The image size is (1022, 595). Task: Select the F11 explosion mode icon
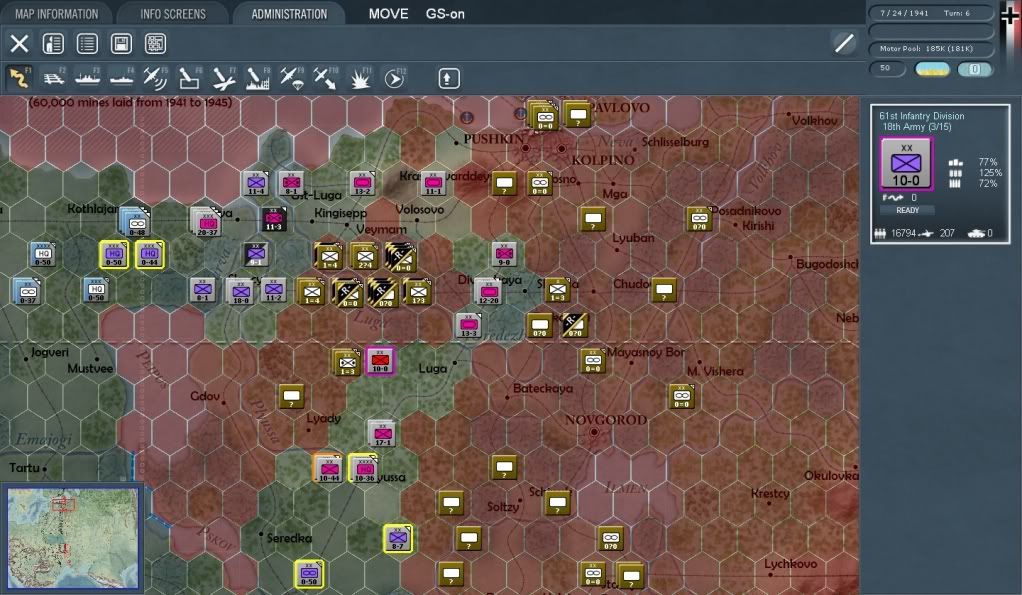click(360, 78)
